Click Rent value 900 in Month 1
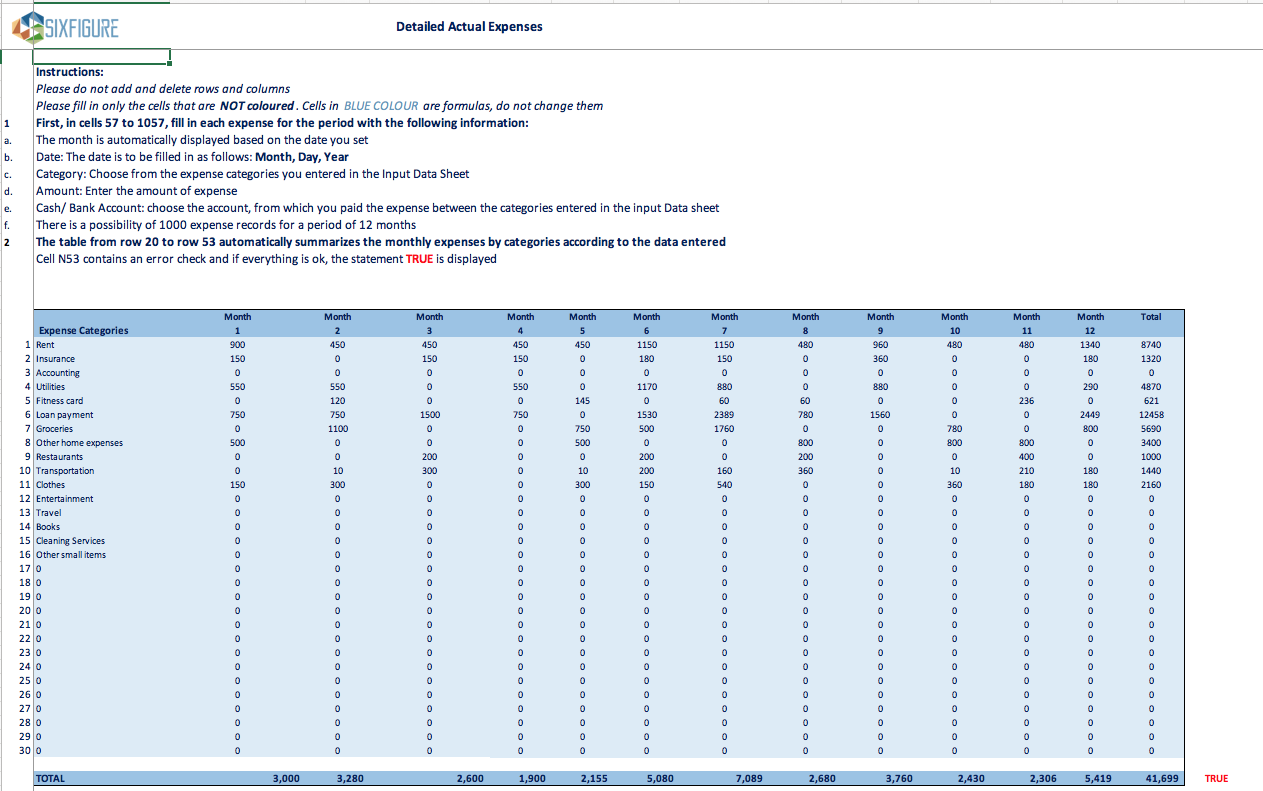The height and width of the screenshot is (791, 1263). (238, 345)
